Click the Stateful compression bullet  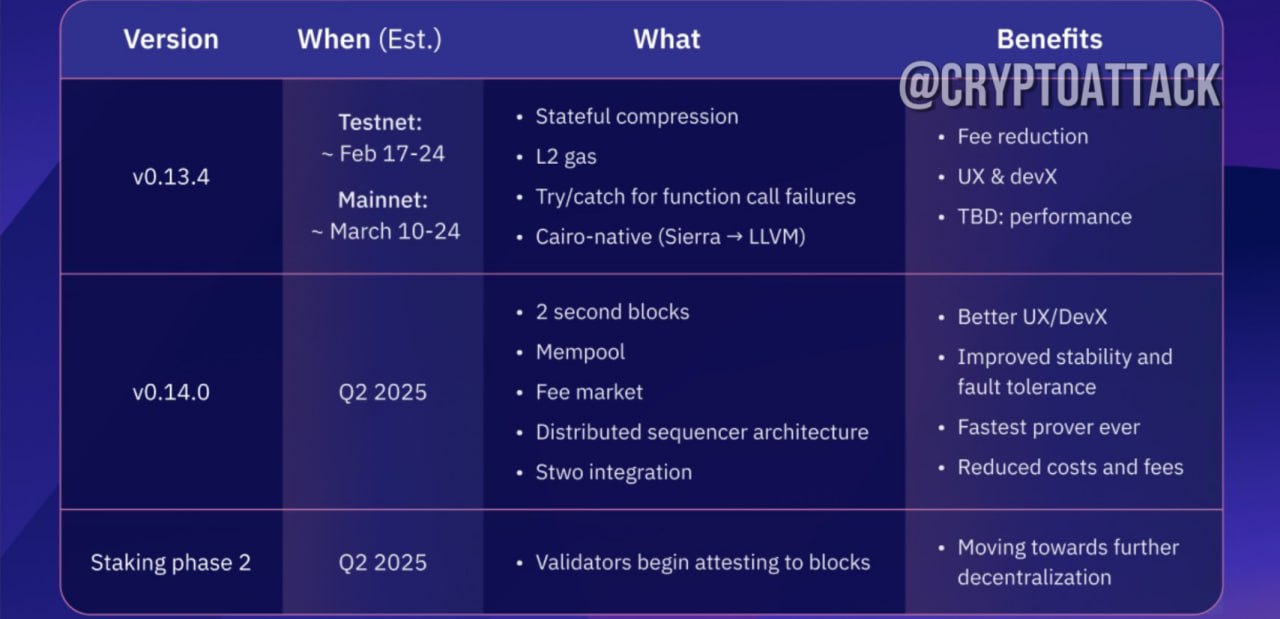coord(637,116)
